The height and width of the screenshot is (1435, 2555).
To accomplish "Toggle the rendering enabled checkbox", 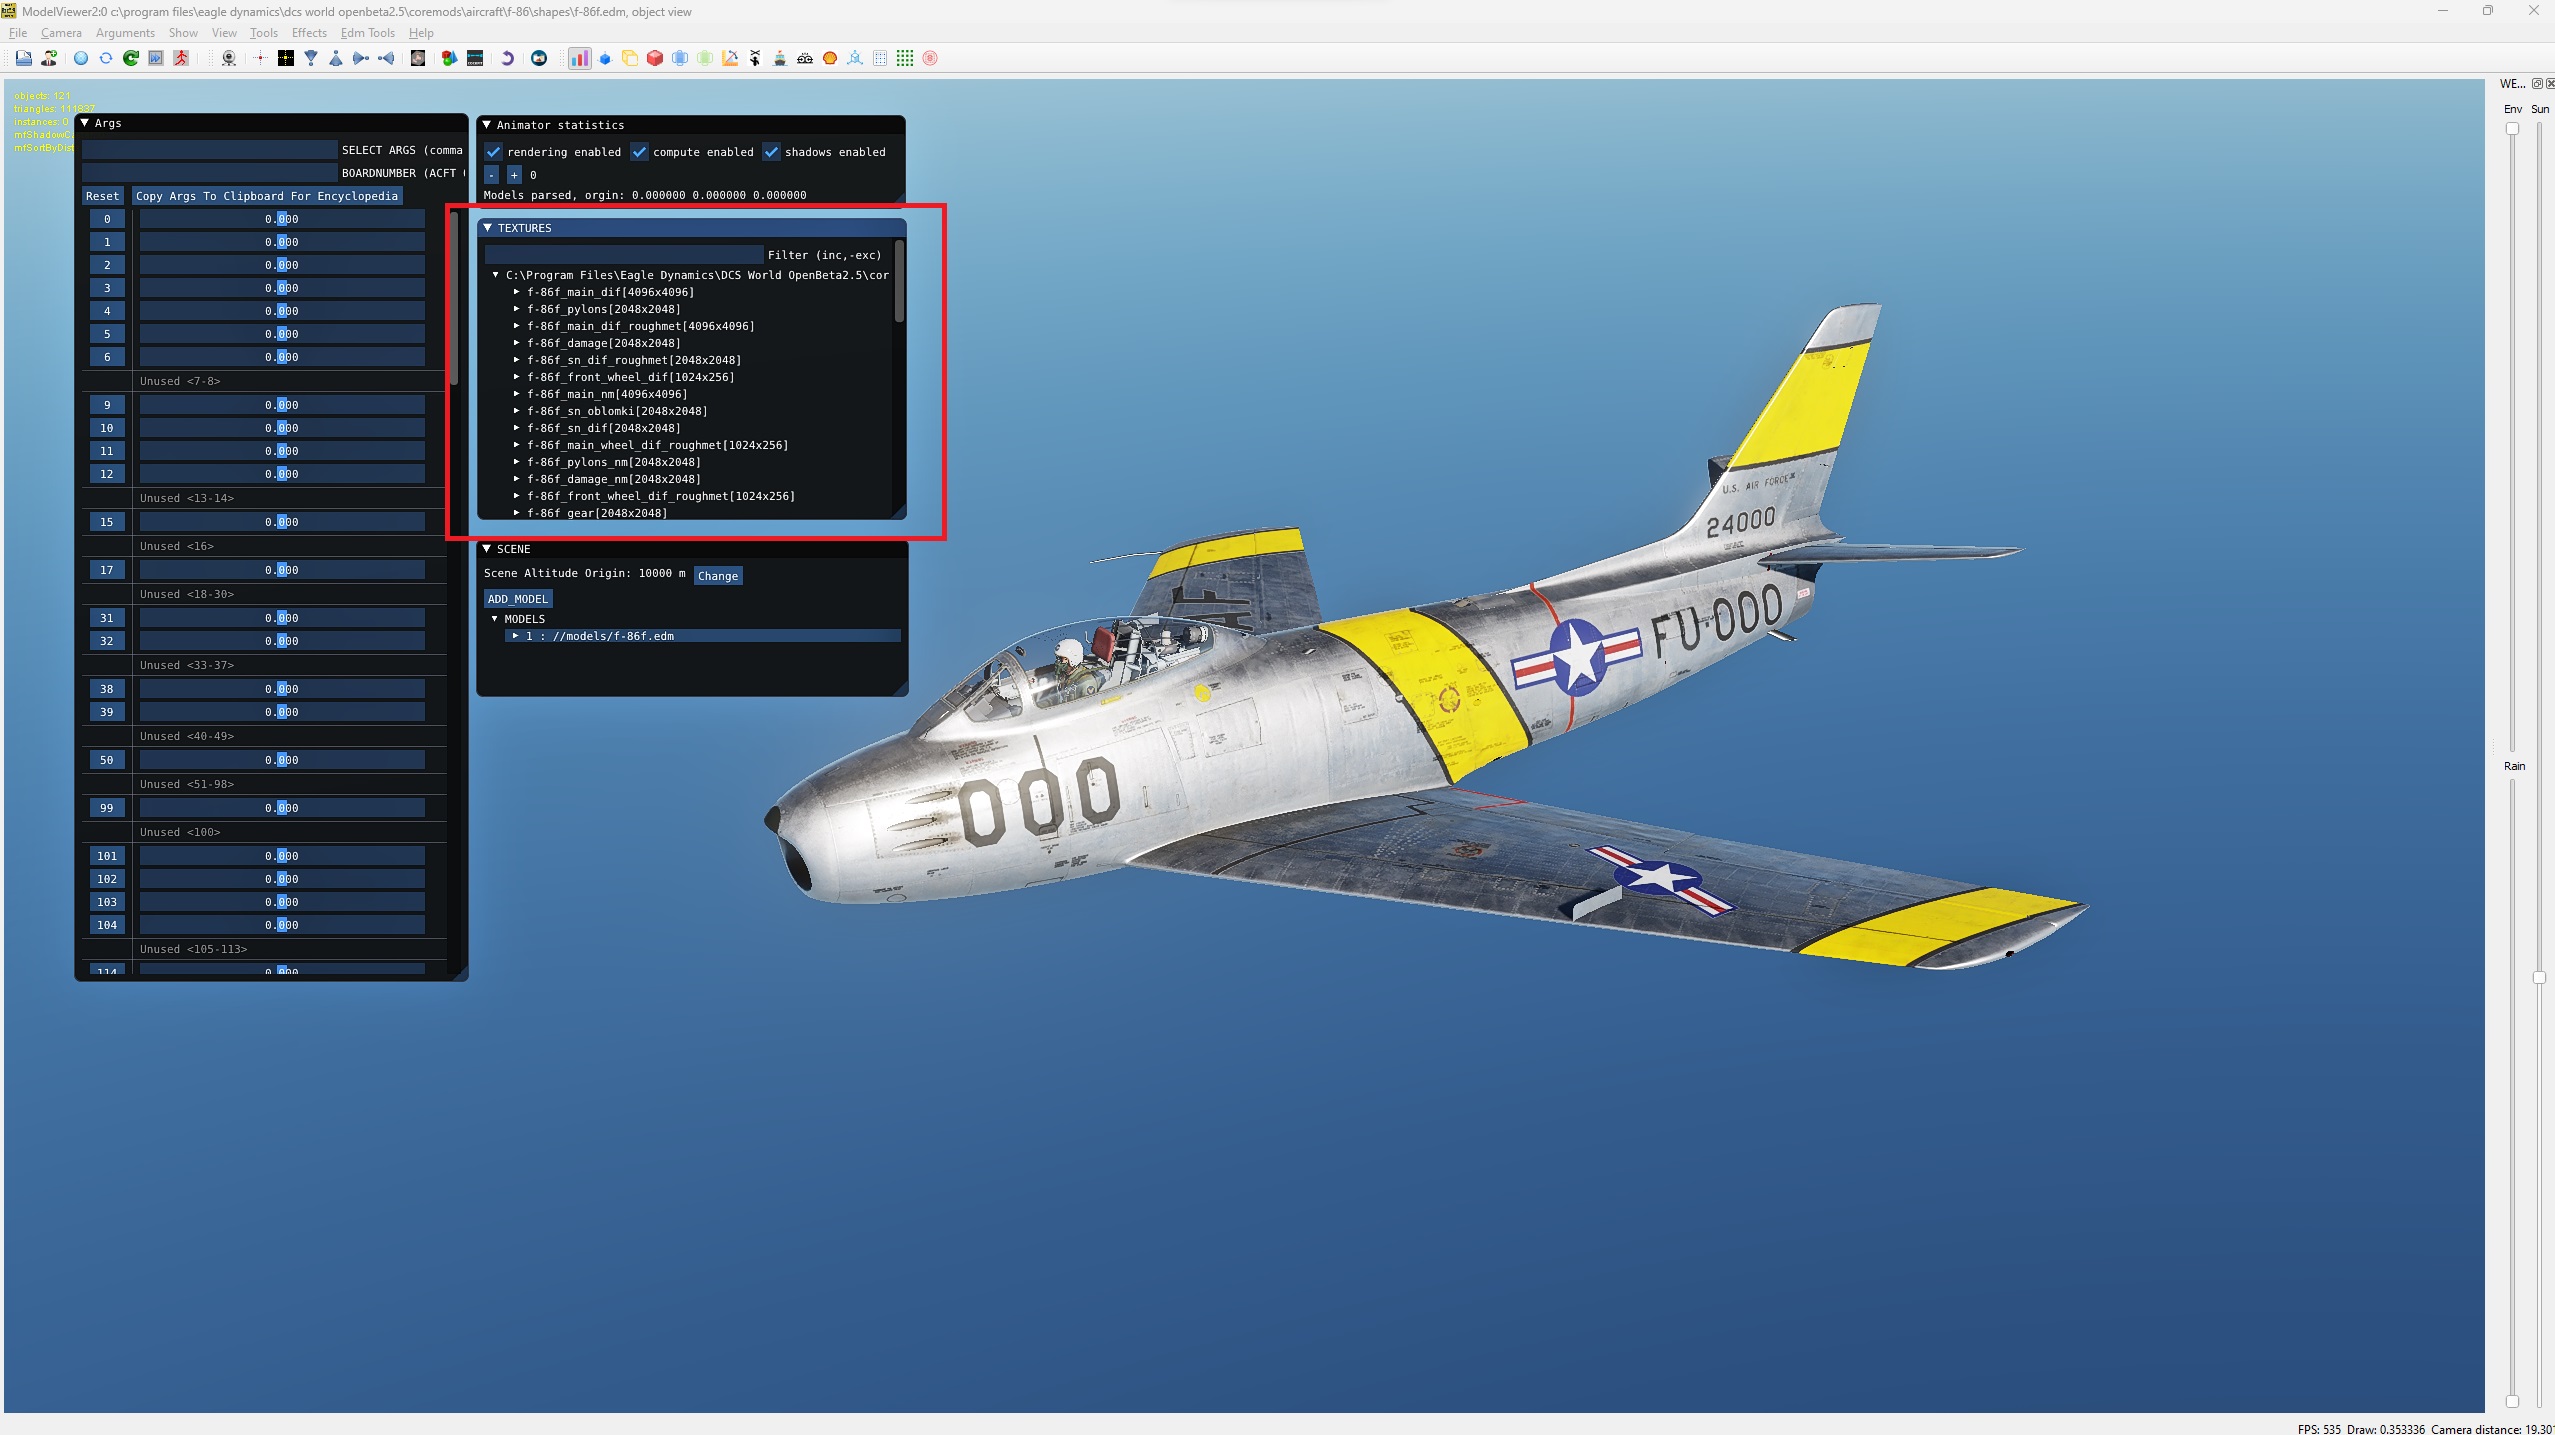I will click(493, 152).
